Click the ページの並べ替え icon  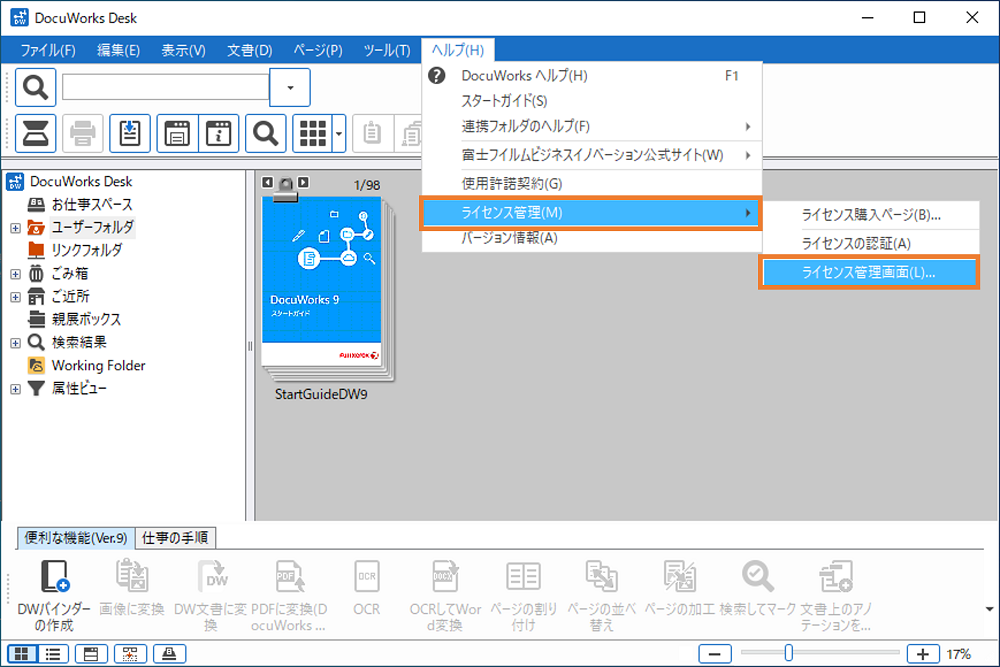click(x=601, y=575)
